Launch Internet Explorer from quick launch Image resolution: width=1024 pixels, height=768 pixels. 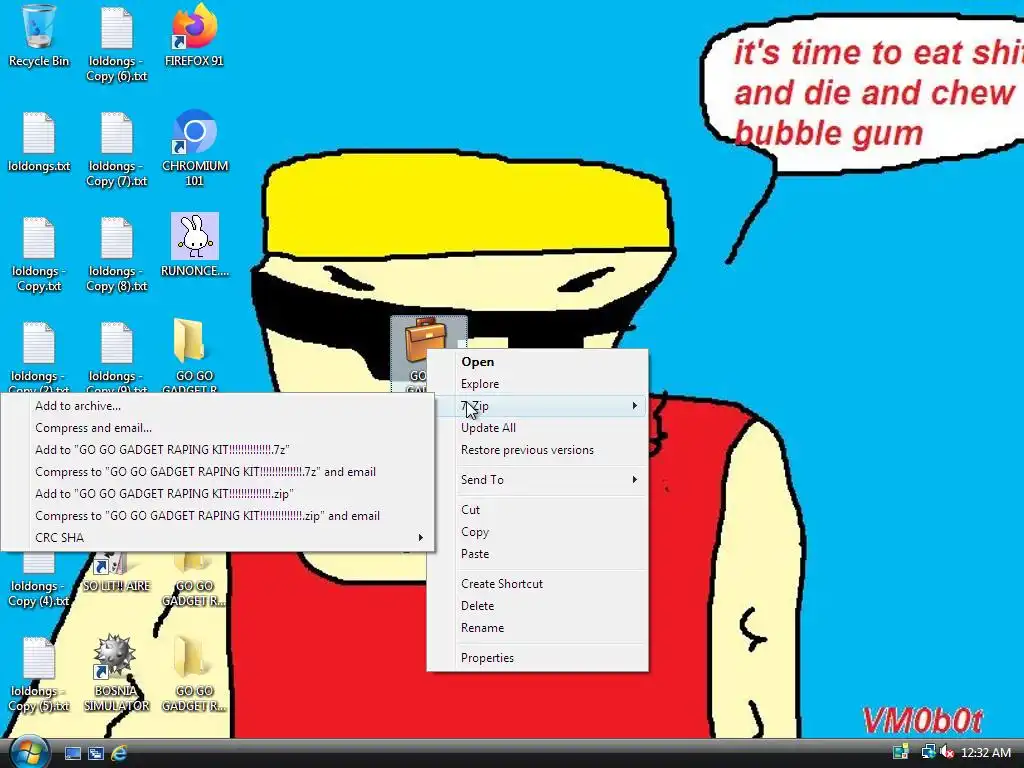[119, 753]
